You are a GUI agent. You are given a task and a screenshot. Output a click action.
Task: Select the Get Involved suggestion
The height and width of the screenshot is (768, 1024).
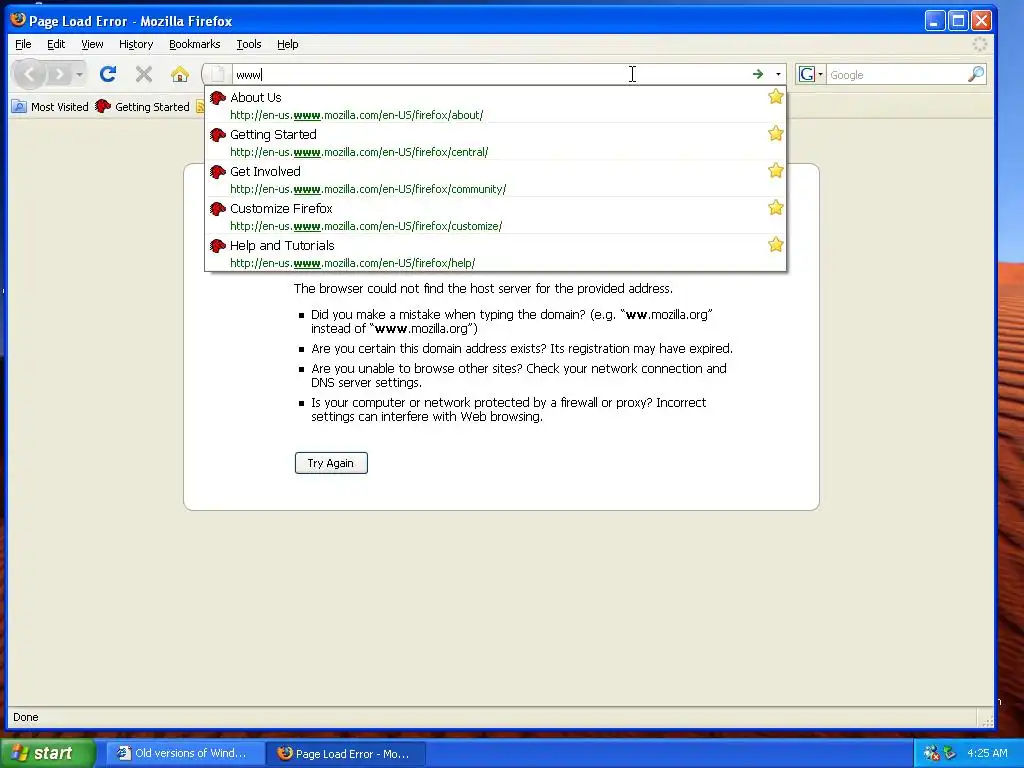point(496,179)
